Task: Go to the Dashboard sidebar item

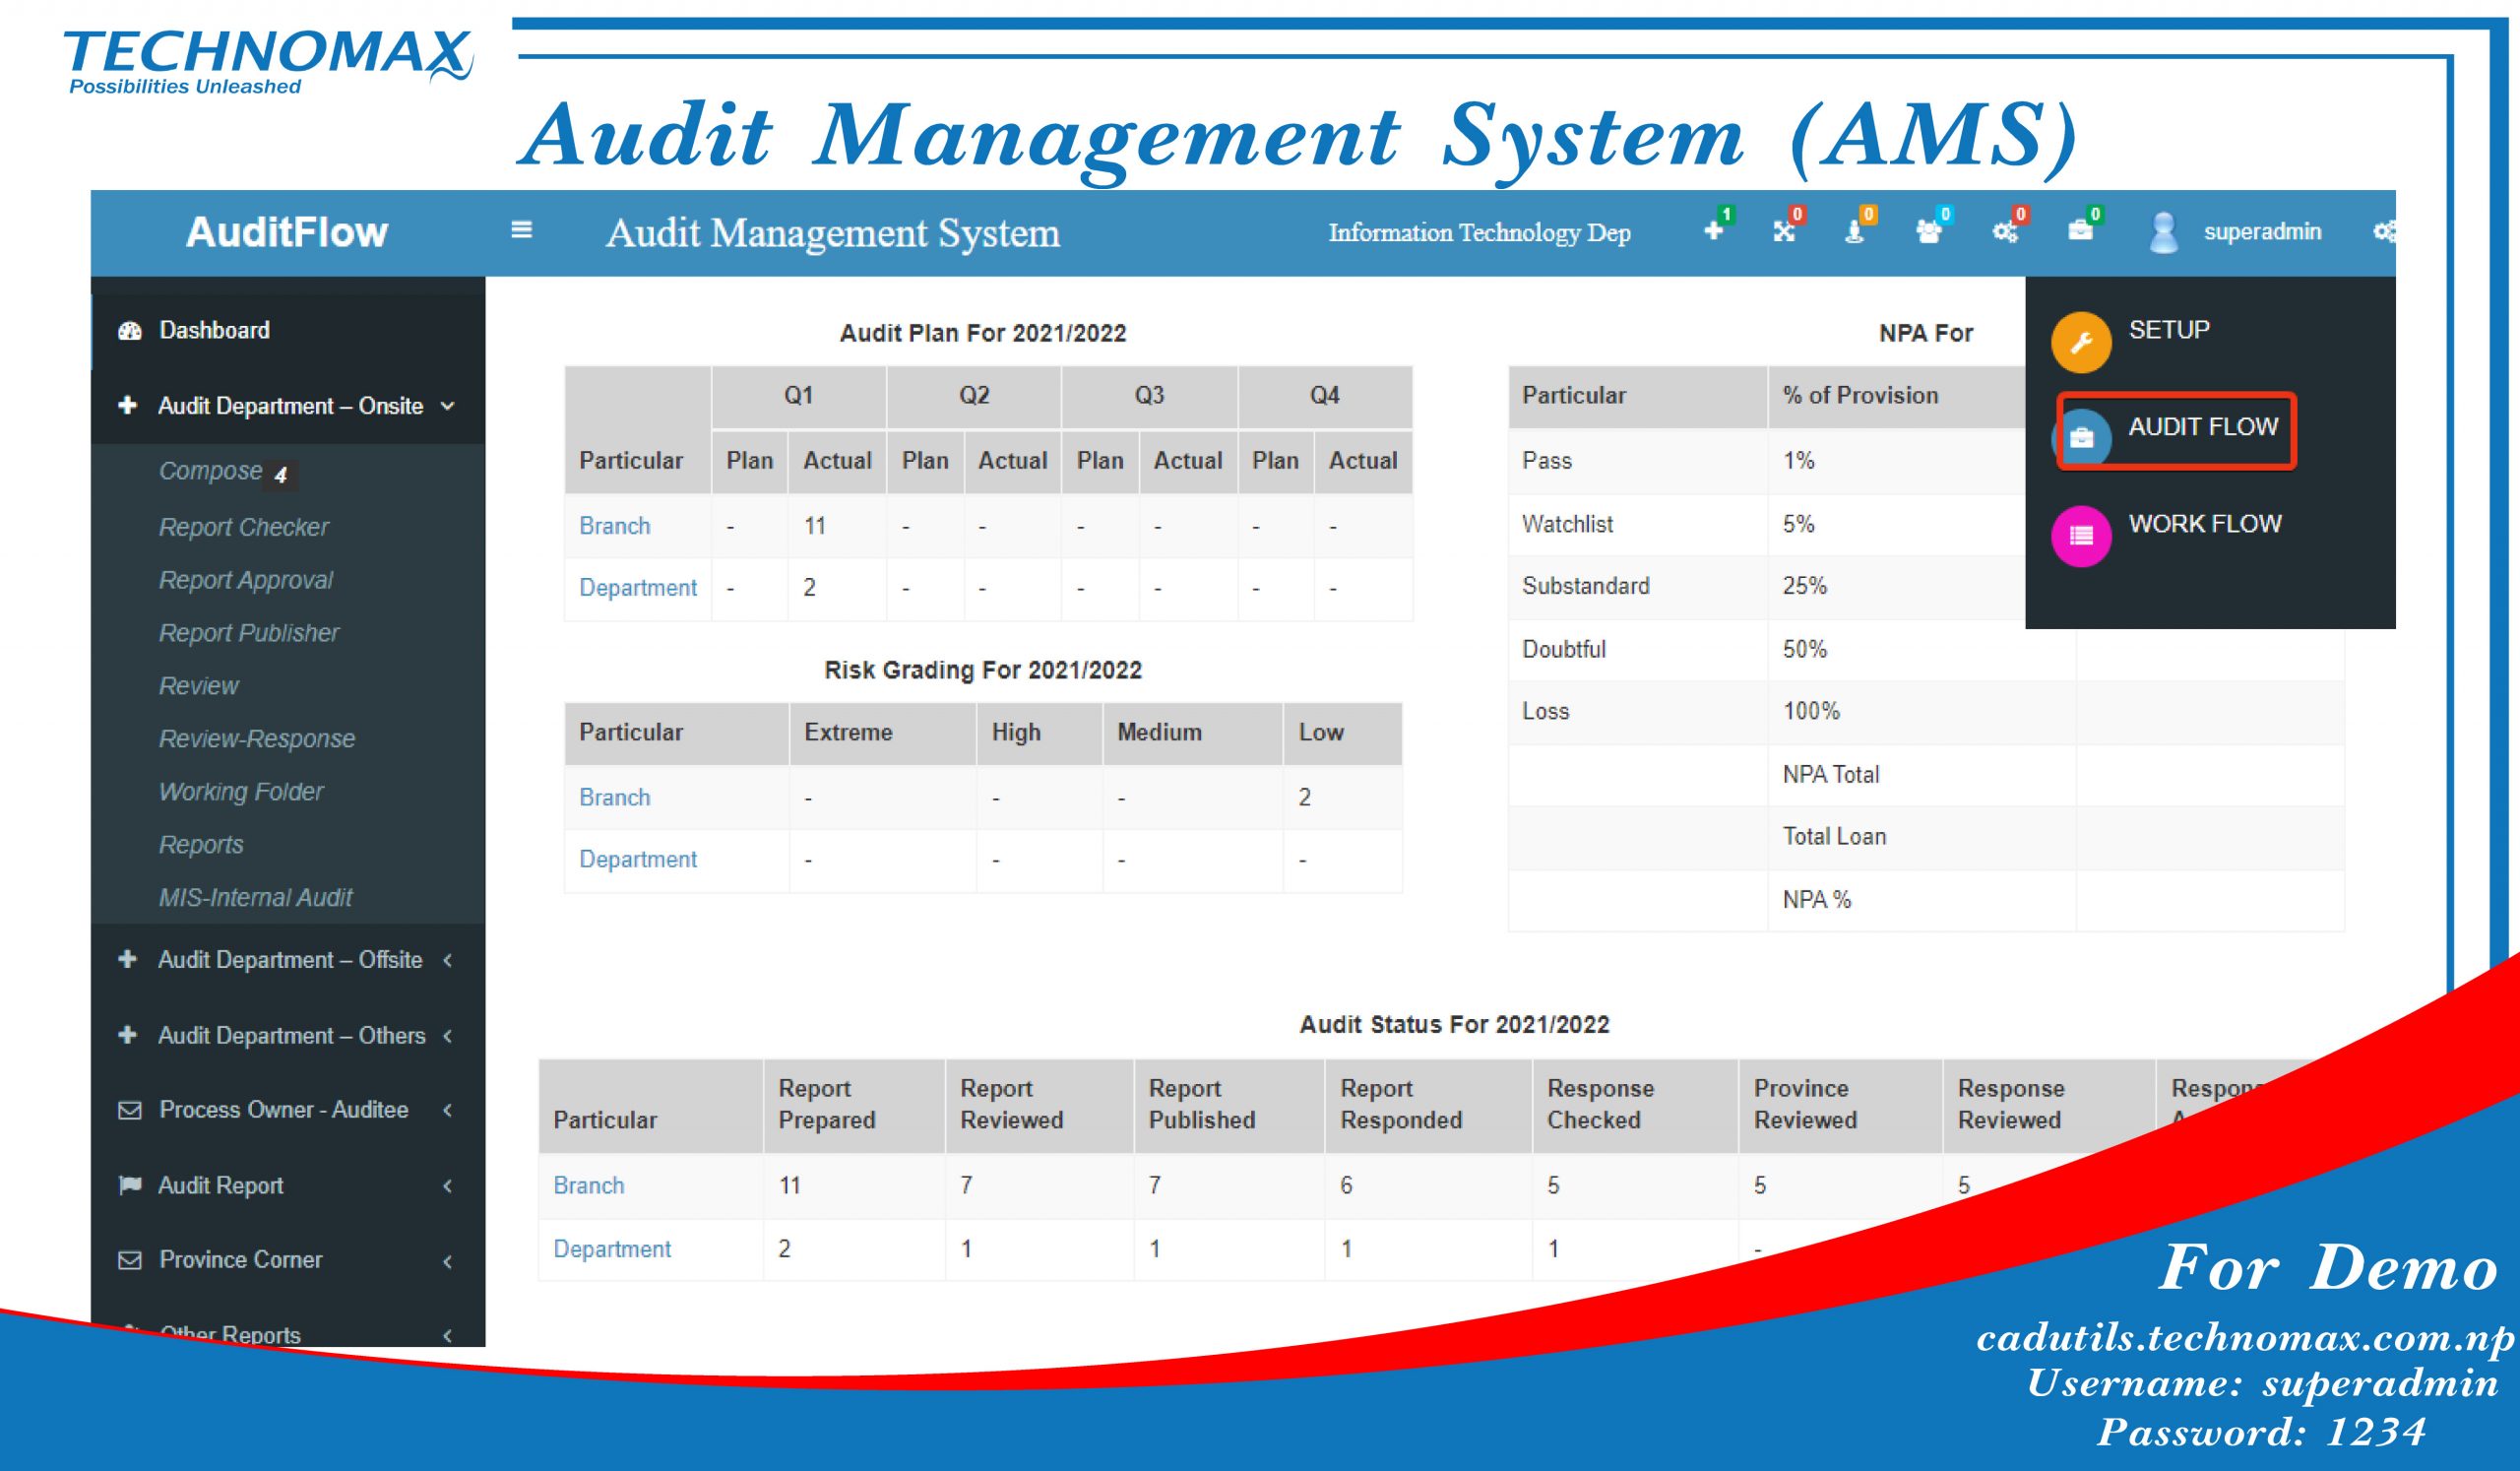Action: [x=214, y=331]
